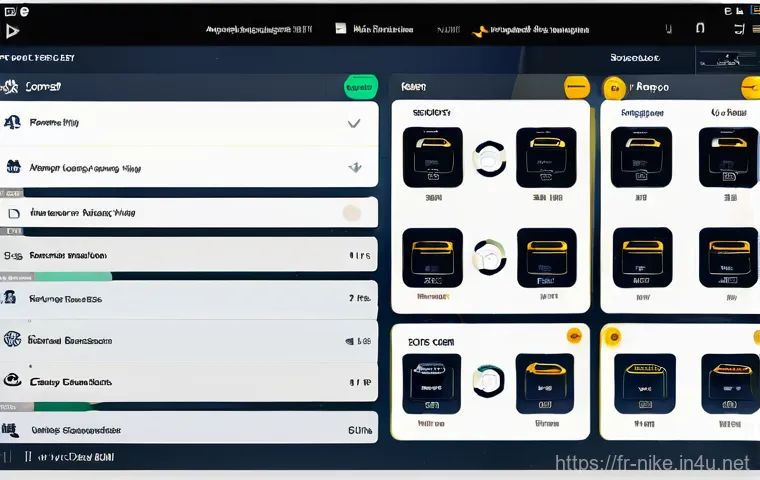
Task: Select the bottom-left device tile in the middle top panel
Action: (x=432, y=258)
